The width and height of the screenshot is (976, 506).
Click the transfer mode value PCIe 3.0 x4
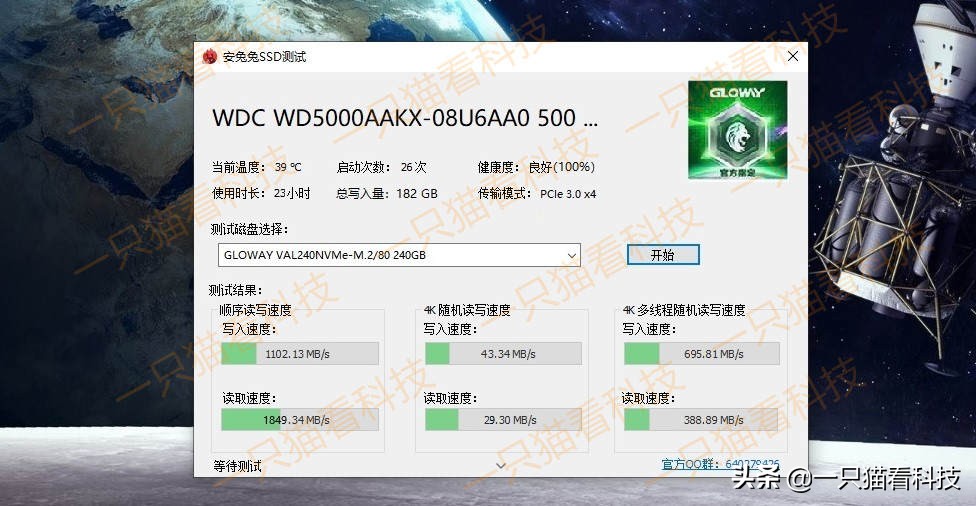(x=568, y=194)
